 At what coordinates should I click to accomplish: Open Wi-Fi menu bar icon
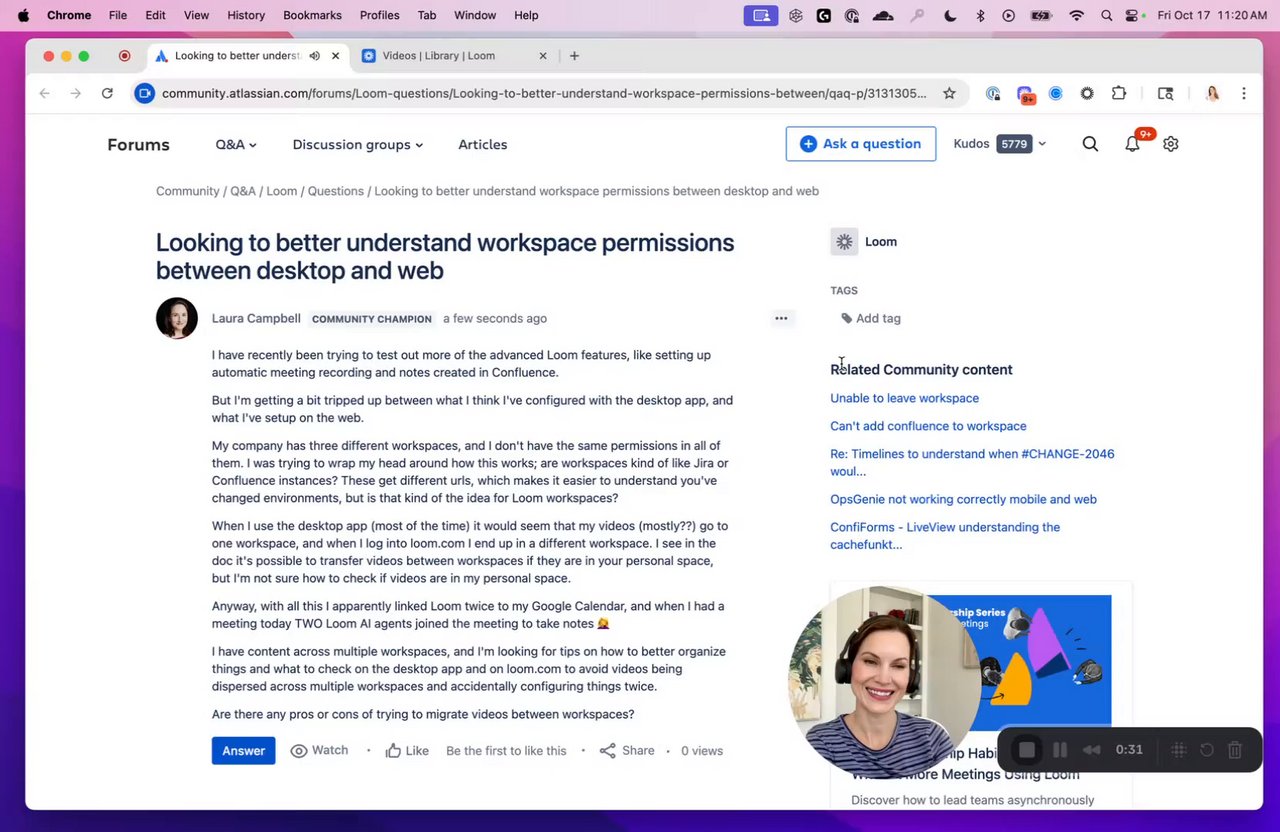point(1076,15)
